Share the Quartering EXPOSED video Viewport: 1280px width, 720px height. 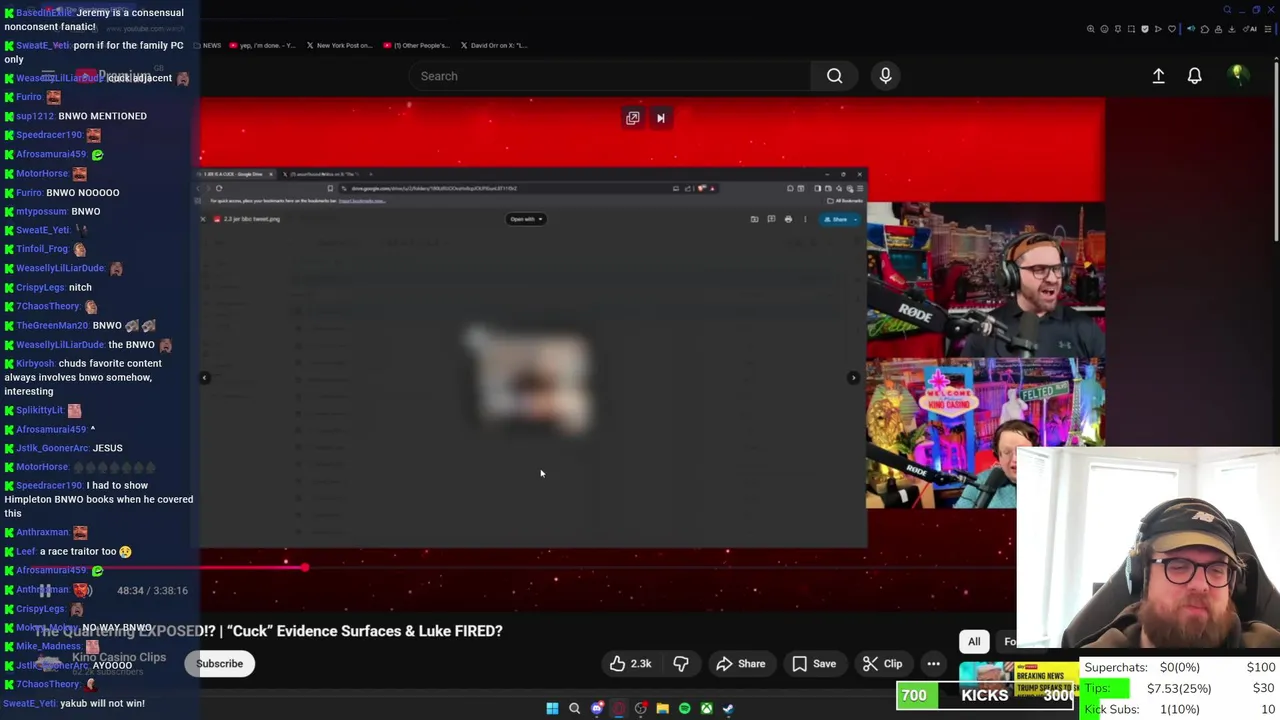click(x=740, y=664)
